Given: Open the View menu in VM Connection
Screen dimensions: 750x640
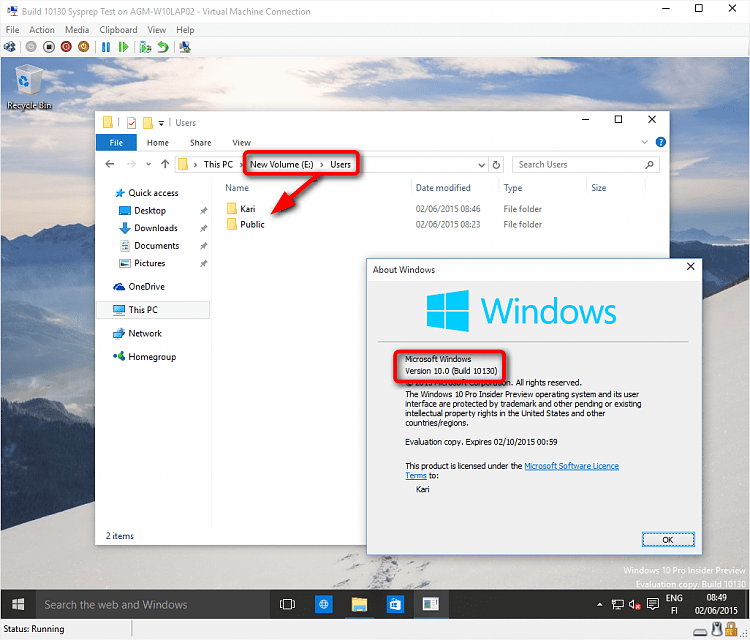Looking at the screenshot, I should pos(156,30).
